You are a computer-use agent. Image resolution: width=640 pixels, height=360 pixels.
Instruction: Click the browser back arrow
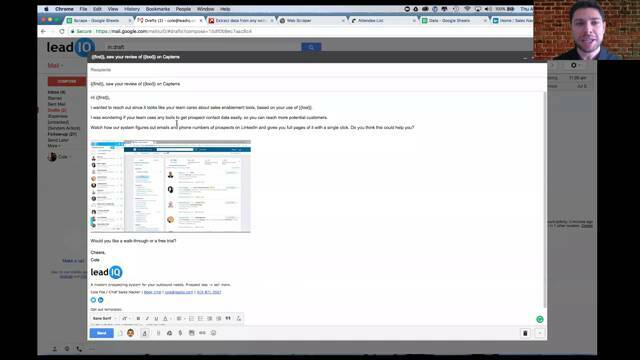coord(44,31)
